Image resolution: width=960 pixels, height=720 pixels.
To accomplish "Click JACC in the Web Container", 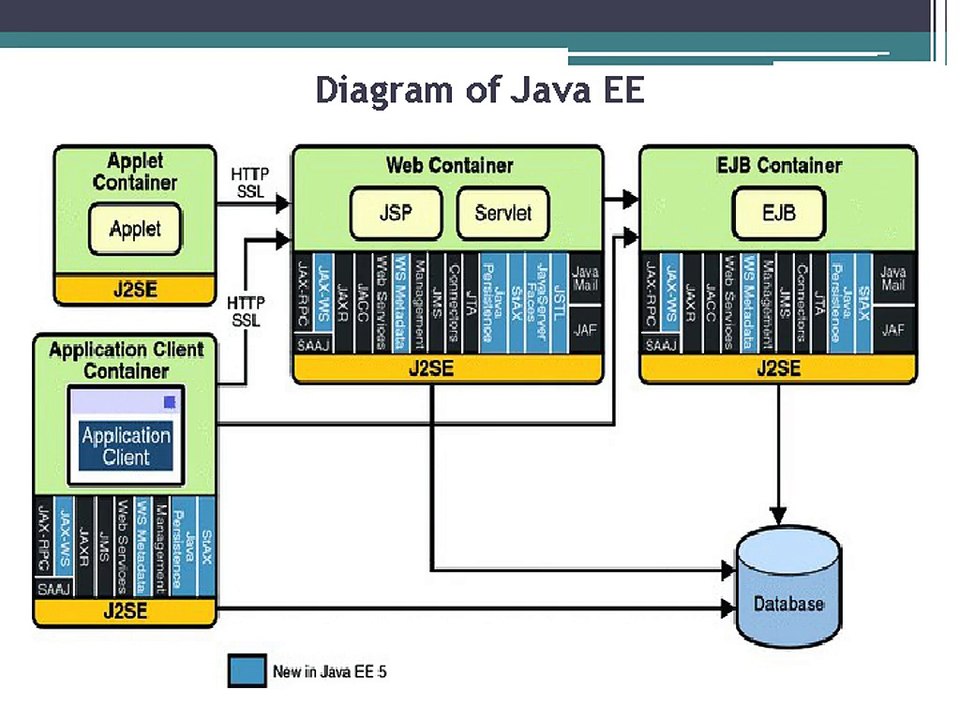I will [362, 302].
